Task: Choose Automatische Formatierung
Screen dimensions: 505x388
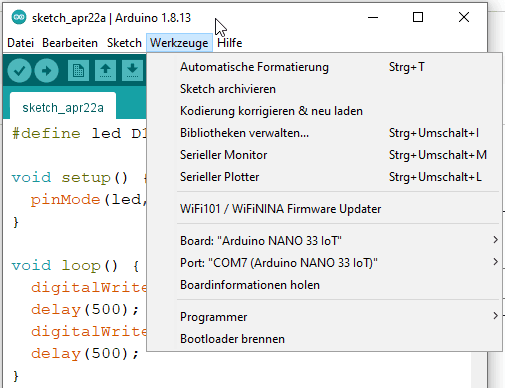Action: click(x=324, y=67)
